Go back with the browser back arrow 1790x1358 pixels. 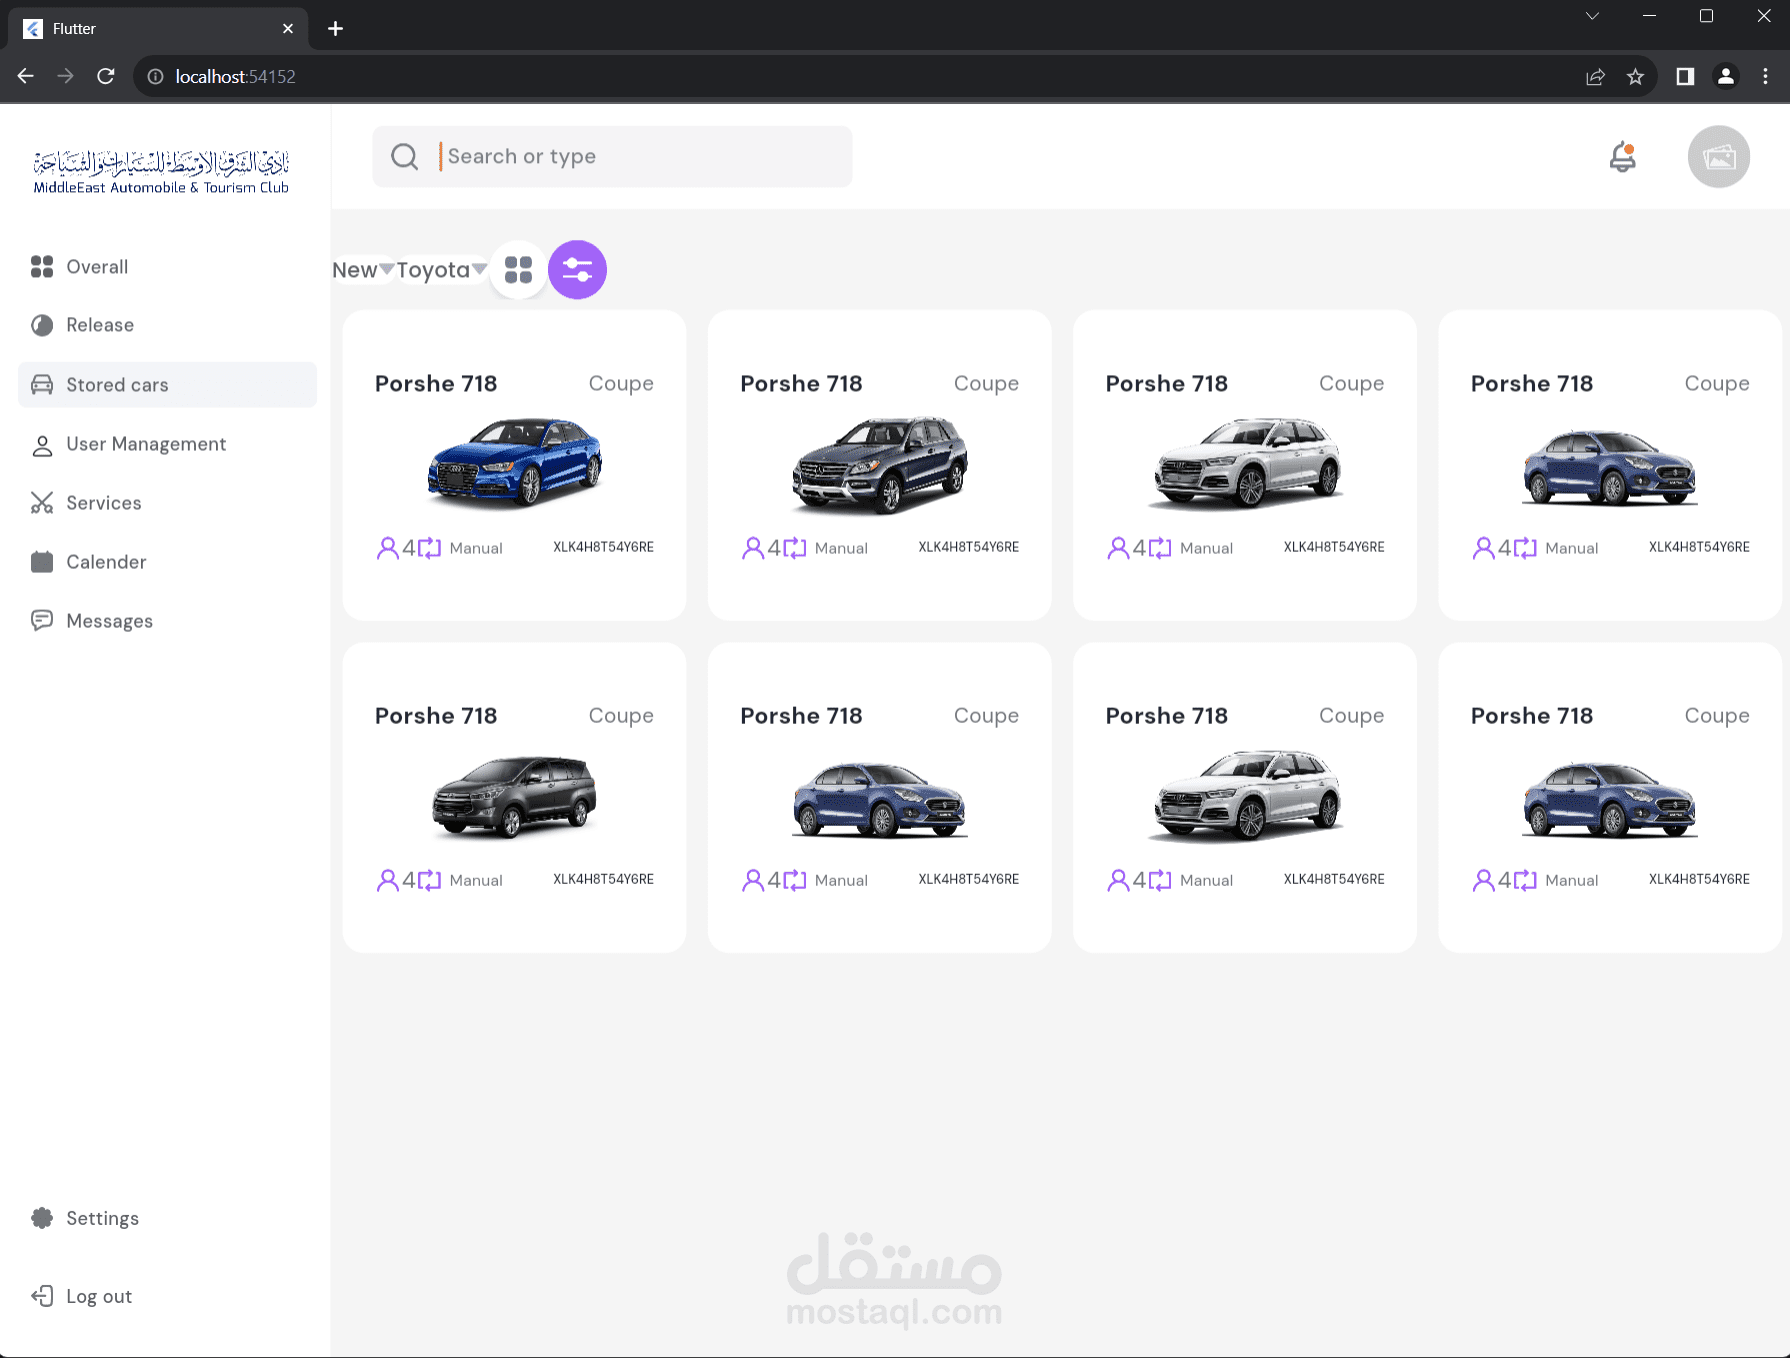(26, 76)
